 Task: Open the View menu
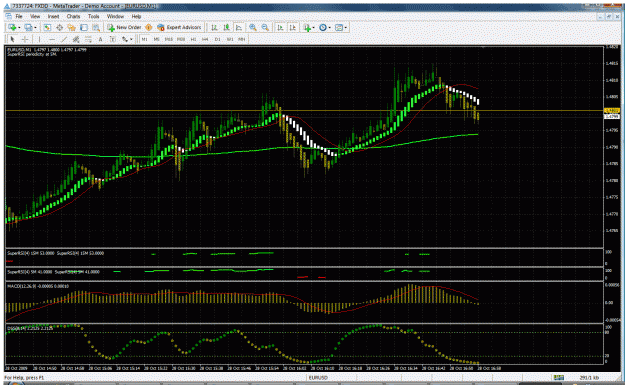coord(35,16)
